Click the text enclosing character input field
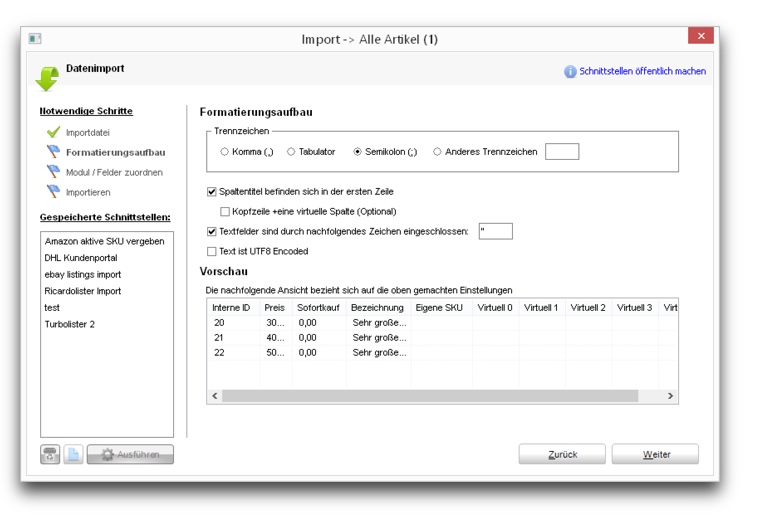Image resolution: width=780 pixels, height=524 pixels. [x=495, y=231]
